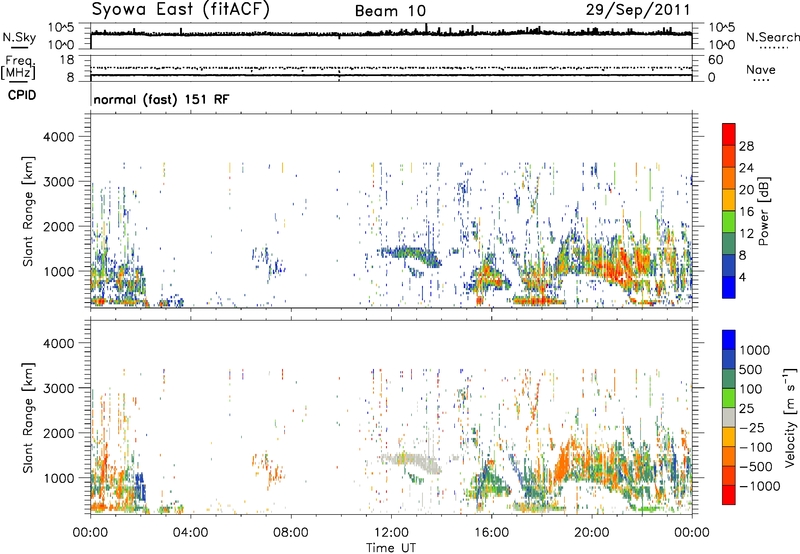
Task: Click the '20:00' time tick label
Action: pos(591,533)
